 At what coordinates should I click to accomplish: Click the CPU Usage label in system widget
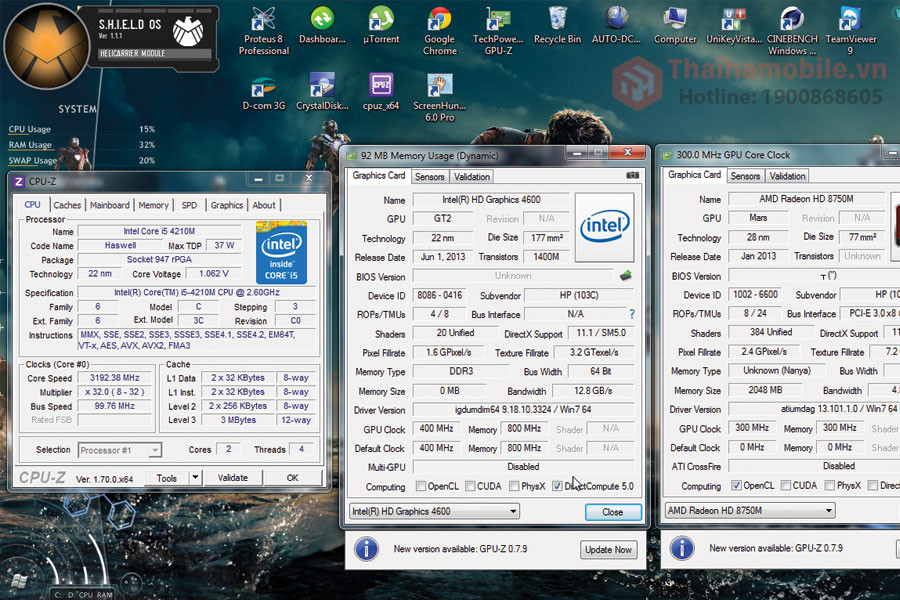tap(30, 129)
